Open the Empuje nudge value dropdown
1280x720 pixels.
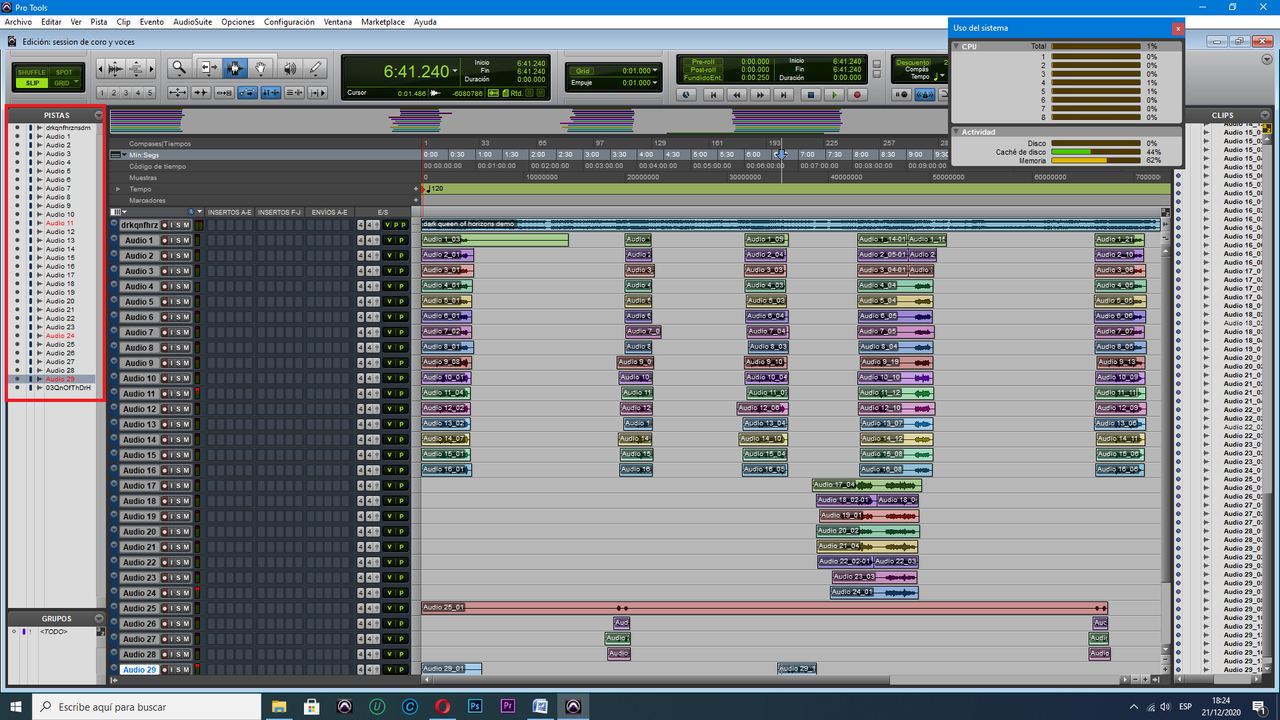pos(655,82)
